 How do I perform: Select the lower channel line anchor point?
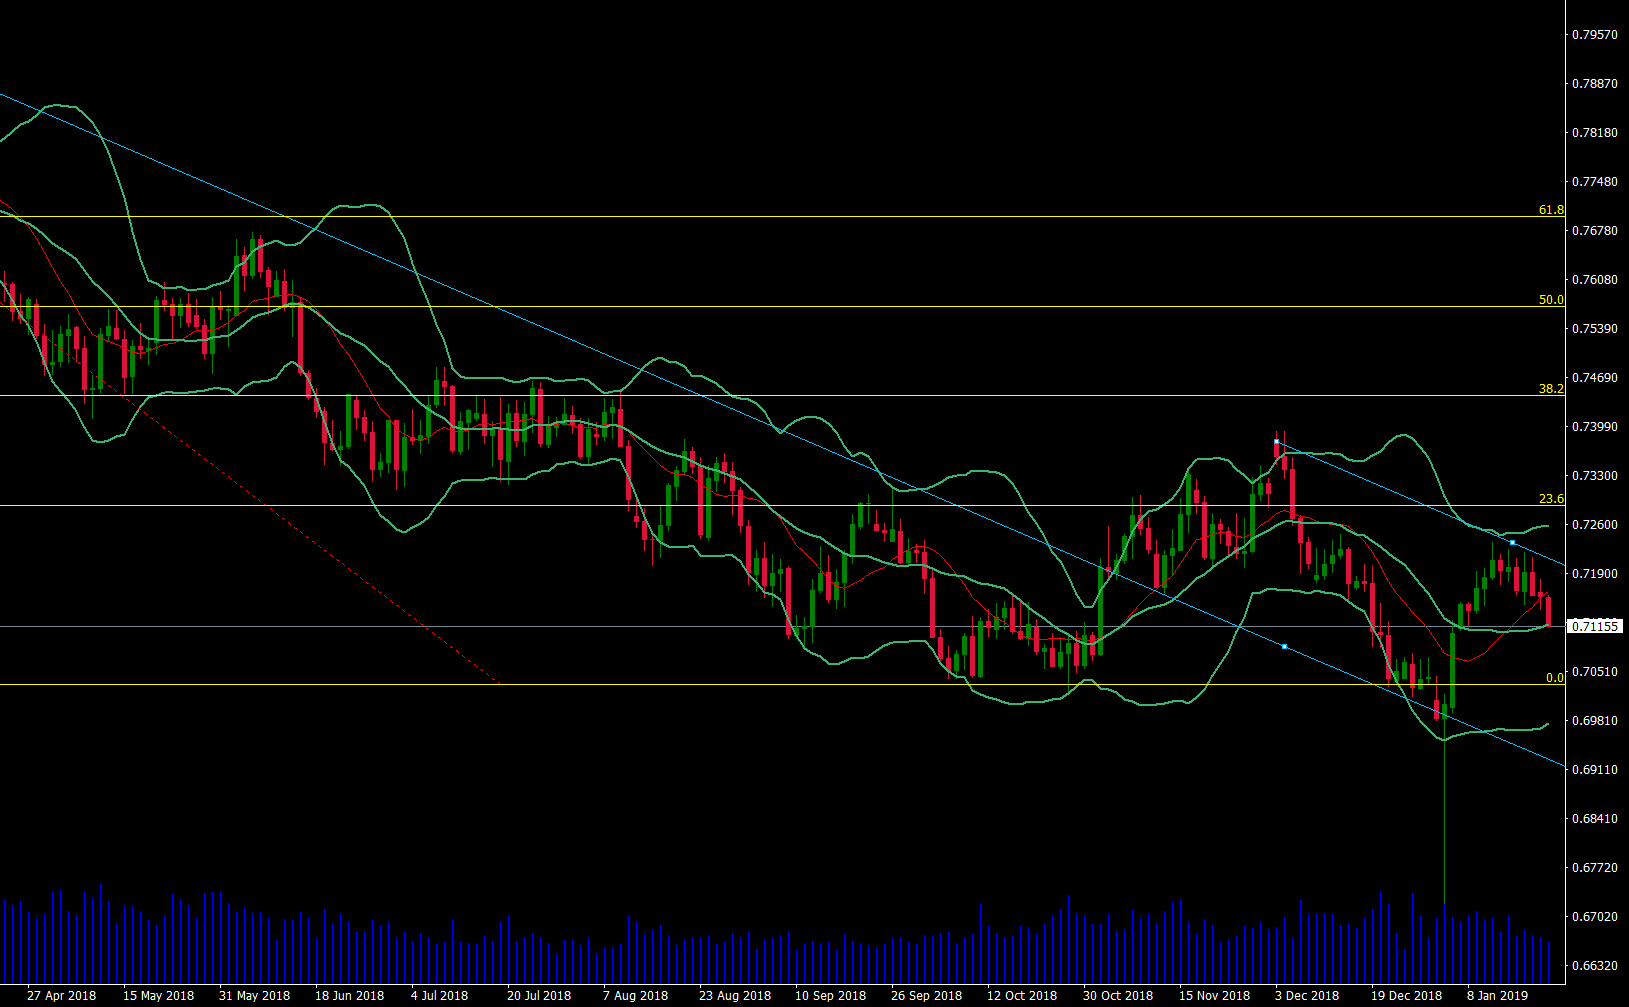tap(1284, 646)
